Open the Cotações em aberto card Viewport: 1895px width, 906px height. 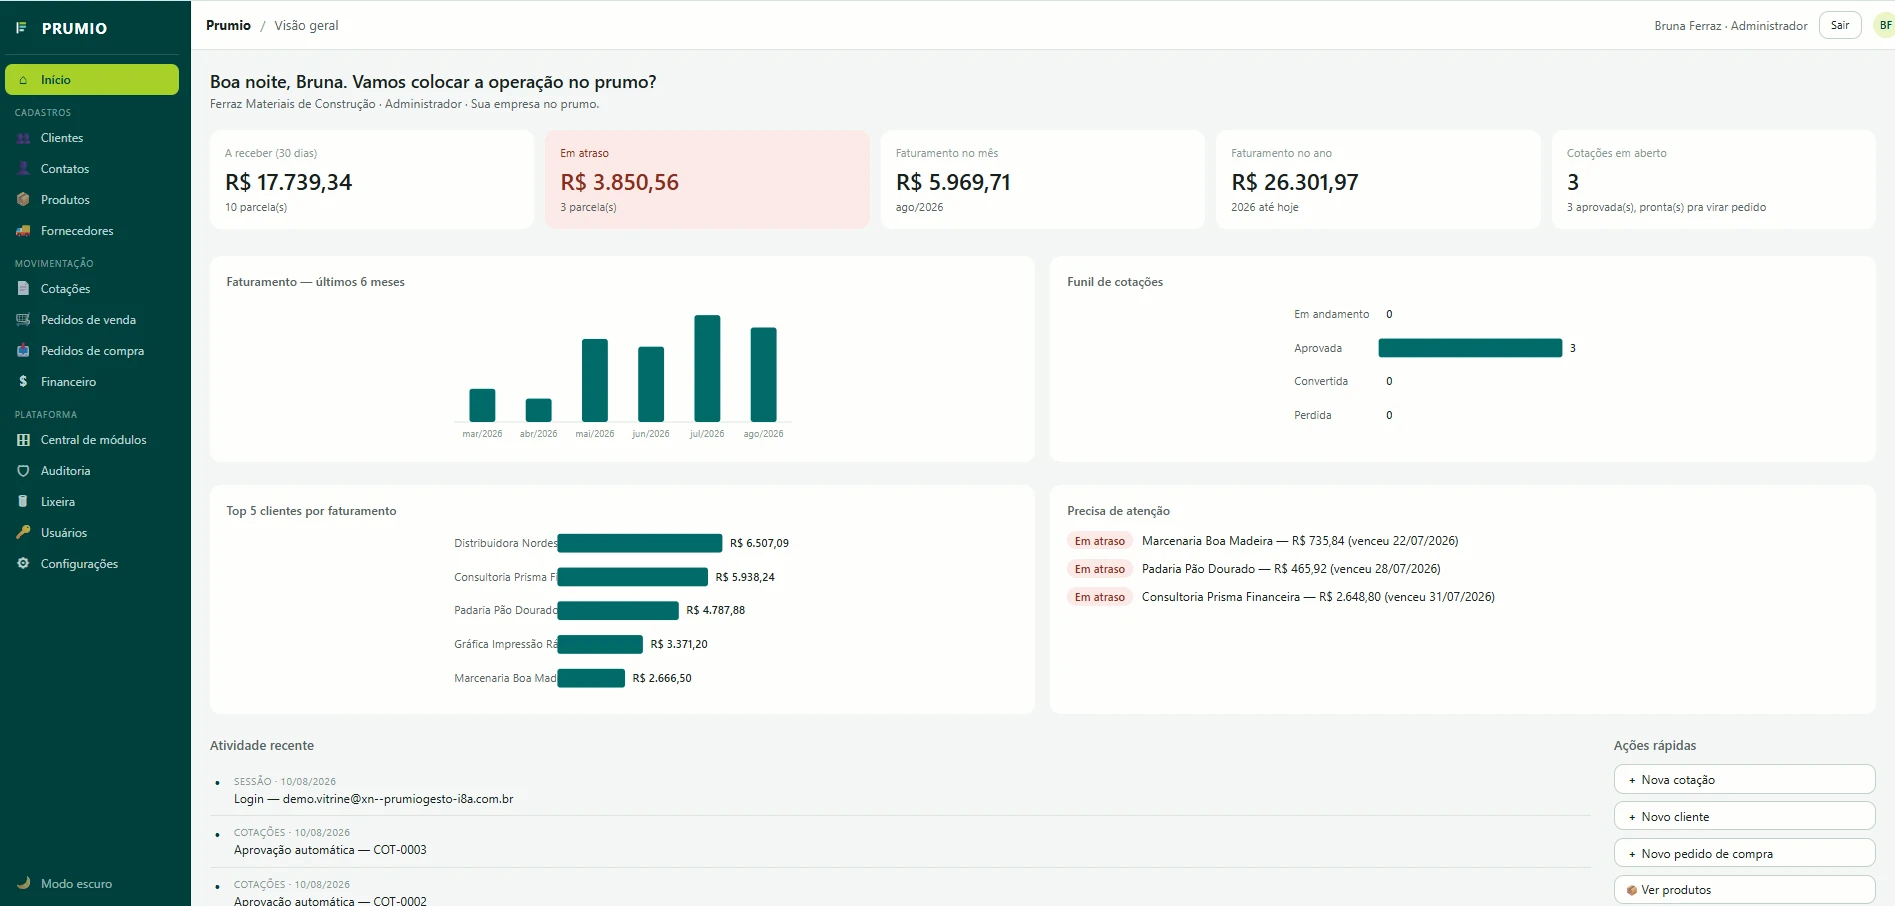[x=1713, y=180]
